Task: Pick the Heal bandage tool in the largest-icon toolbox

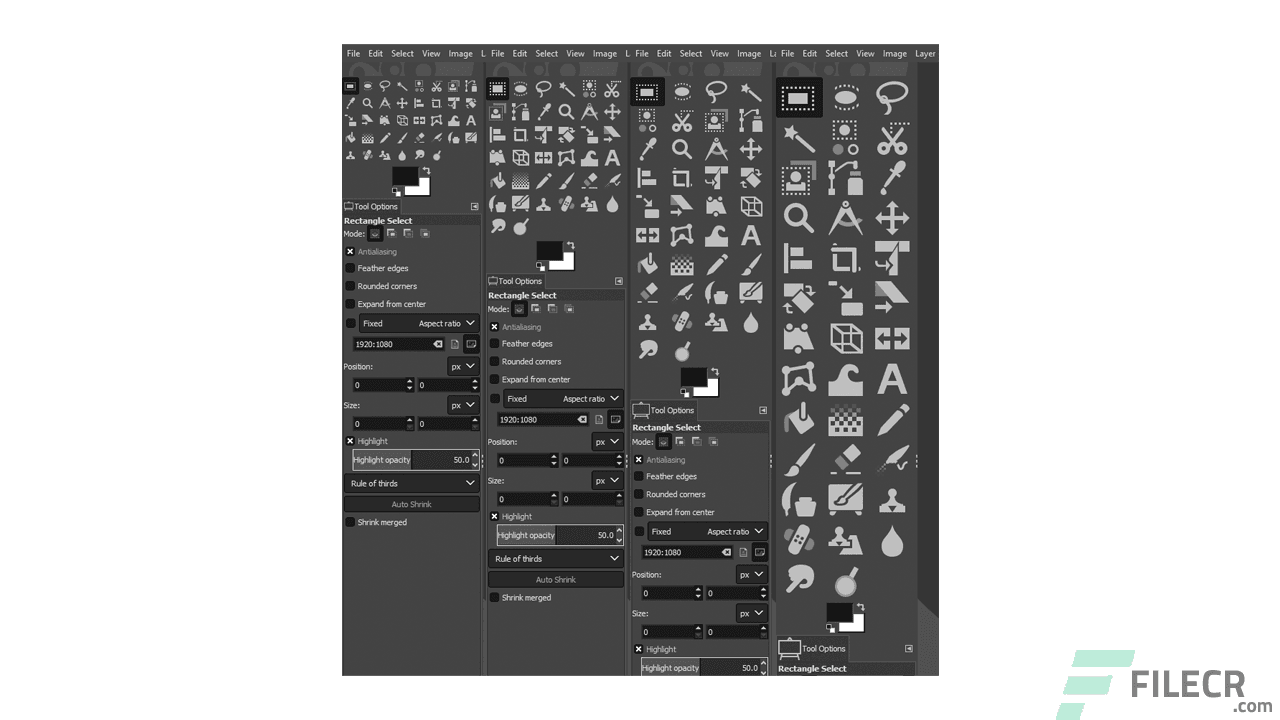Action: (x=798, y=540)
